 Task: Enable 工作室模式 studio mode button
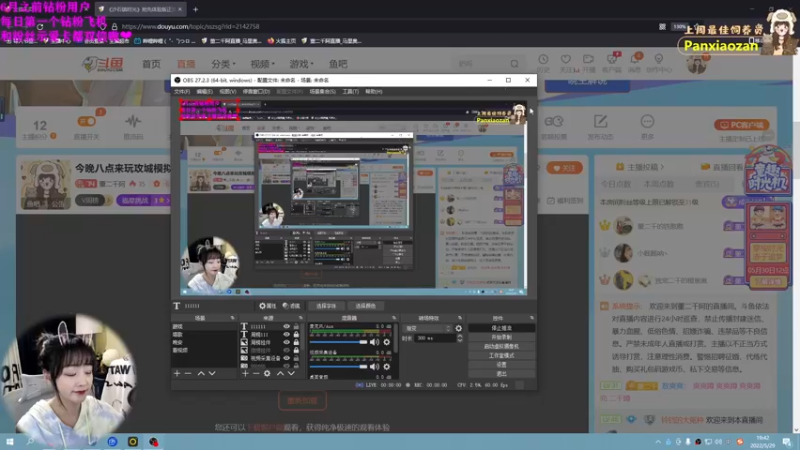coord(502,356)
